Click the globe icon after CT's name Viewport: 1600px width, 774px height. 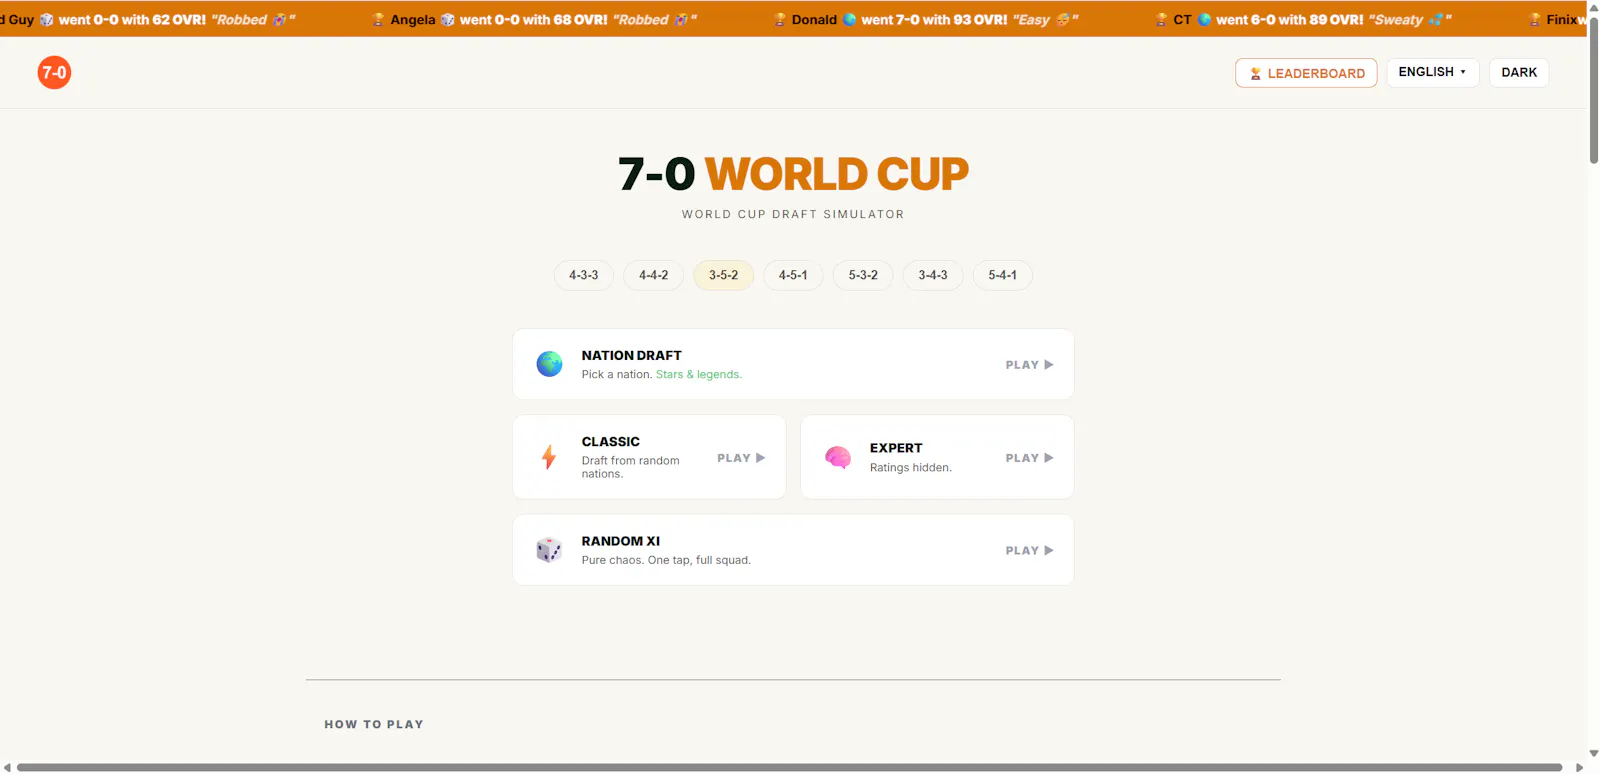[1205, 19]
